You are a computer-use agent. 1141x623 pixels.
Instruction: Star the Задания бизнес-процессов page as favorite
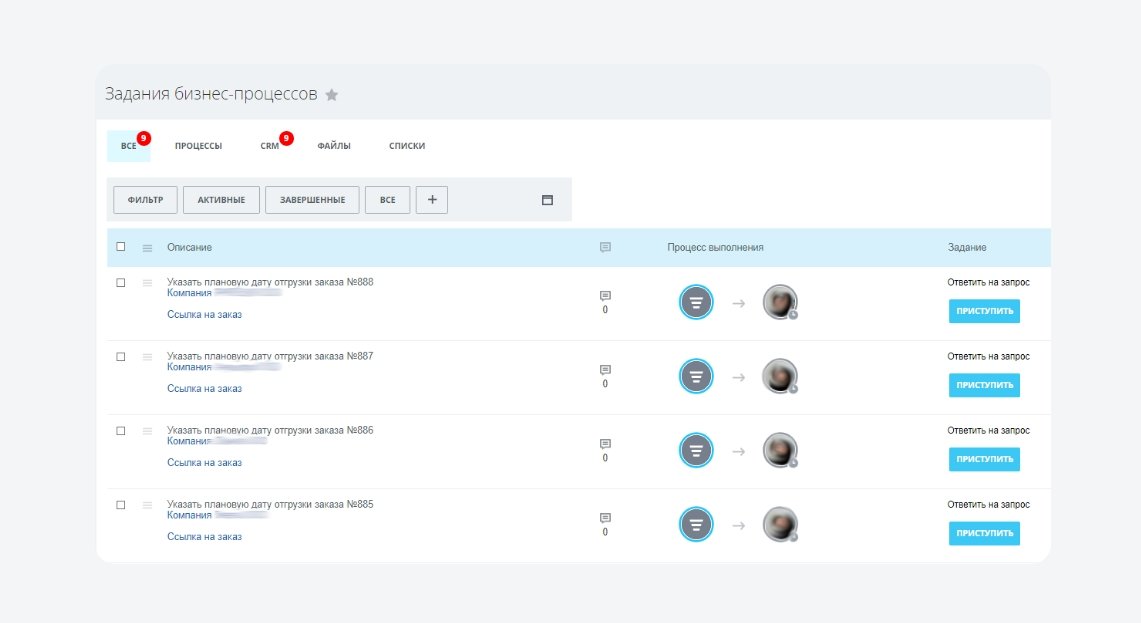click(x=332, y=95)
